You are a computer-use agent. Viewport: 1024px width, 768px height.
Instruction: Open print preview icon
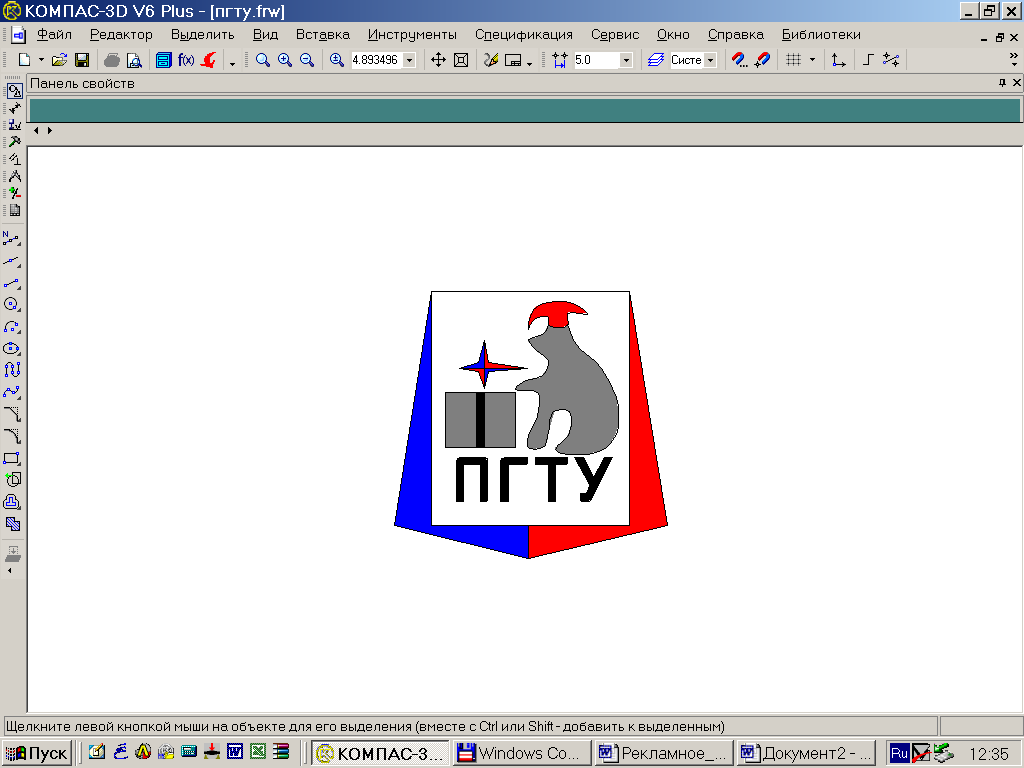pos(134,60)
